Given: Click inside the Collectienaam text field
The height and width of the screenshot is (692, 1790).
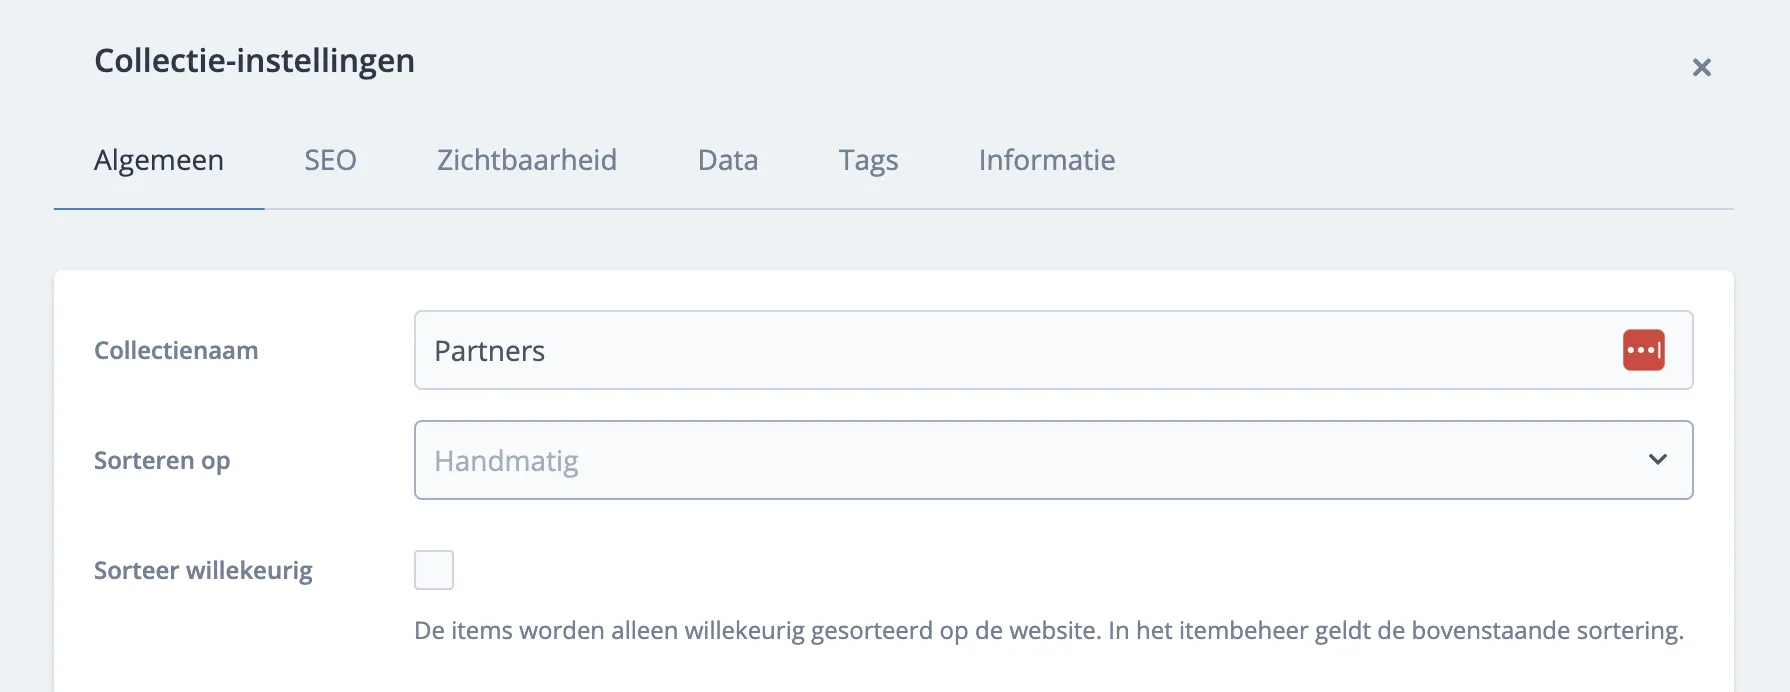Looking at the screenshot, I should tap(900, 350).
